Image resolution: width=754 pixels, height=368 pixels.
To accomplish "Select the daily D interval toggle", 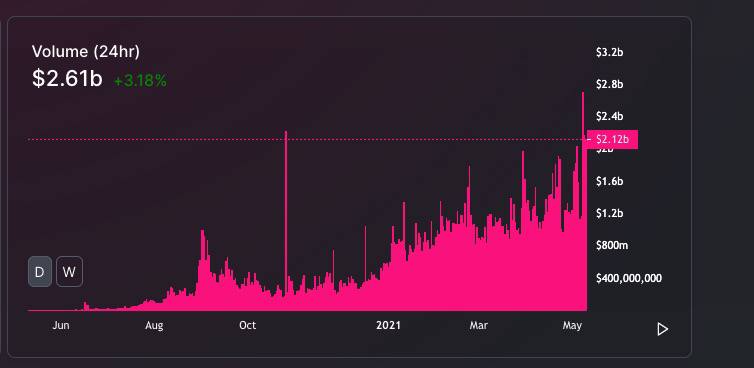I will 40,272.
